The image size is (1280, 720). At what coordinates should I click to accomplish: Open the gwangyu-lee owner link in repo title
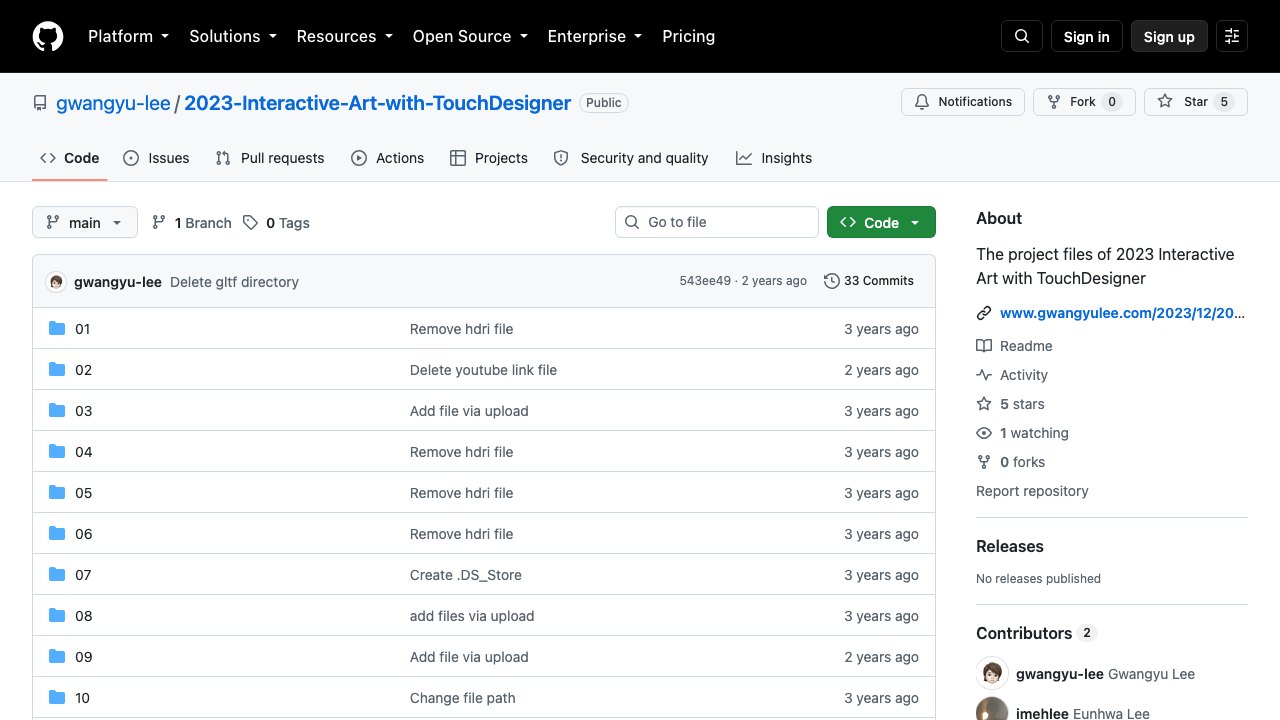pyautogui.click(x=113, y=103)
